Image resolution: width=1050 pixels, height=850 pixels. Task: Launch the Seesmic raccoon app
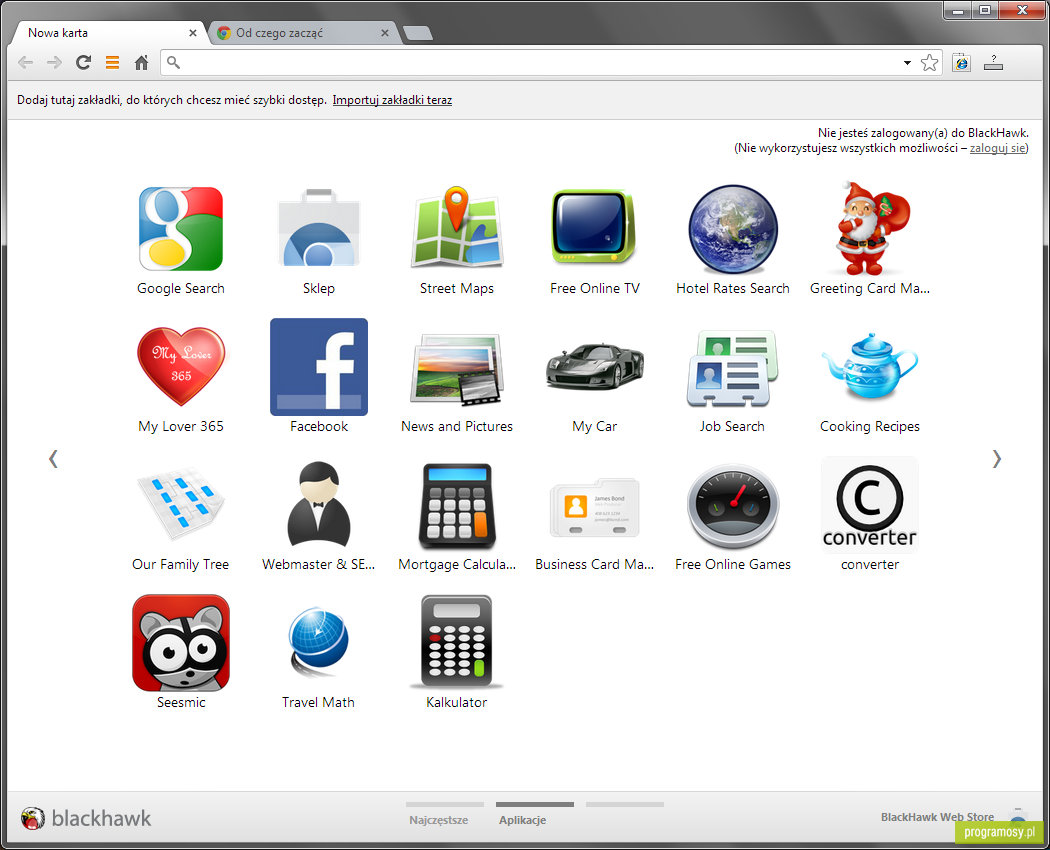[x=181, y=643]
